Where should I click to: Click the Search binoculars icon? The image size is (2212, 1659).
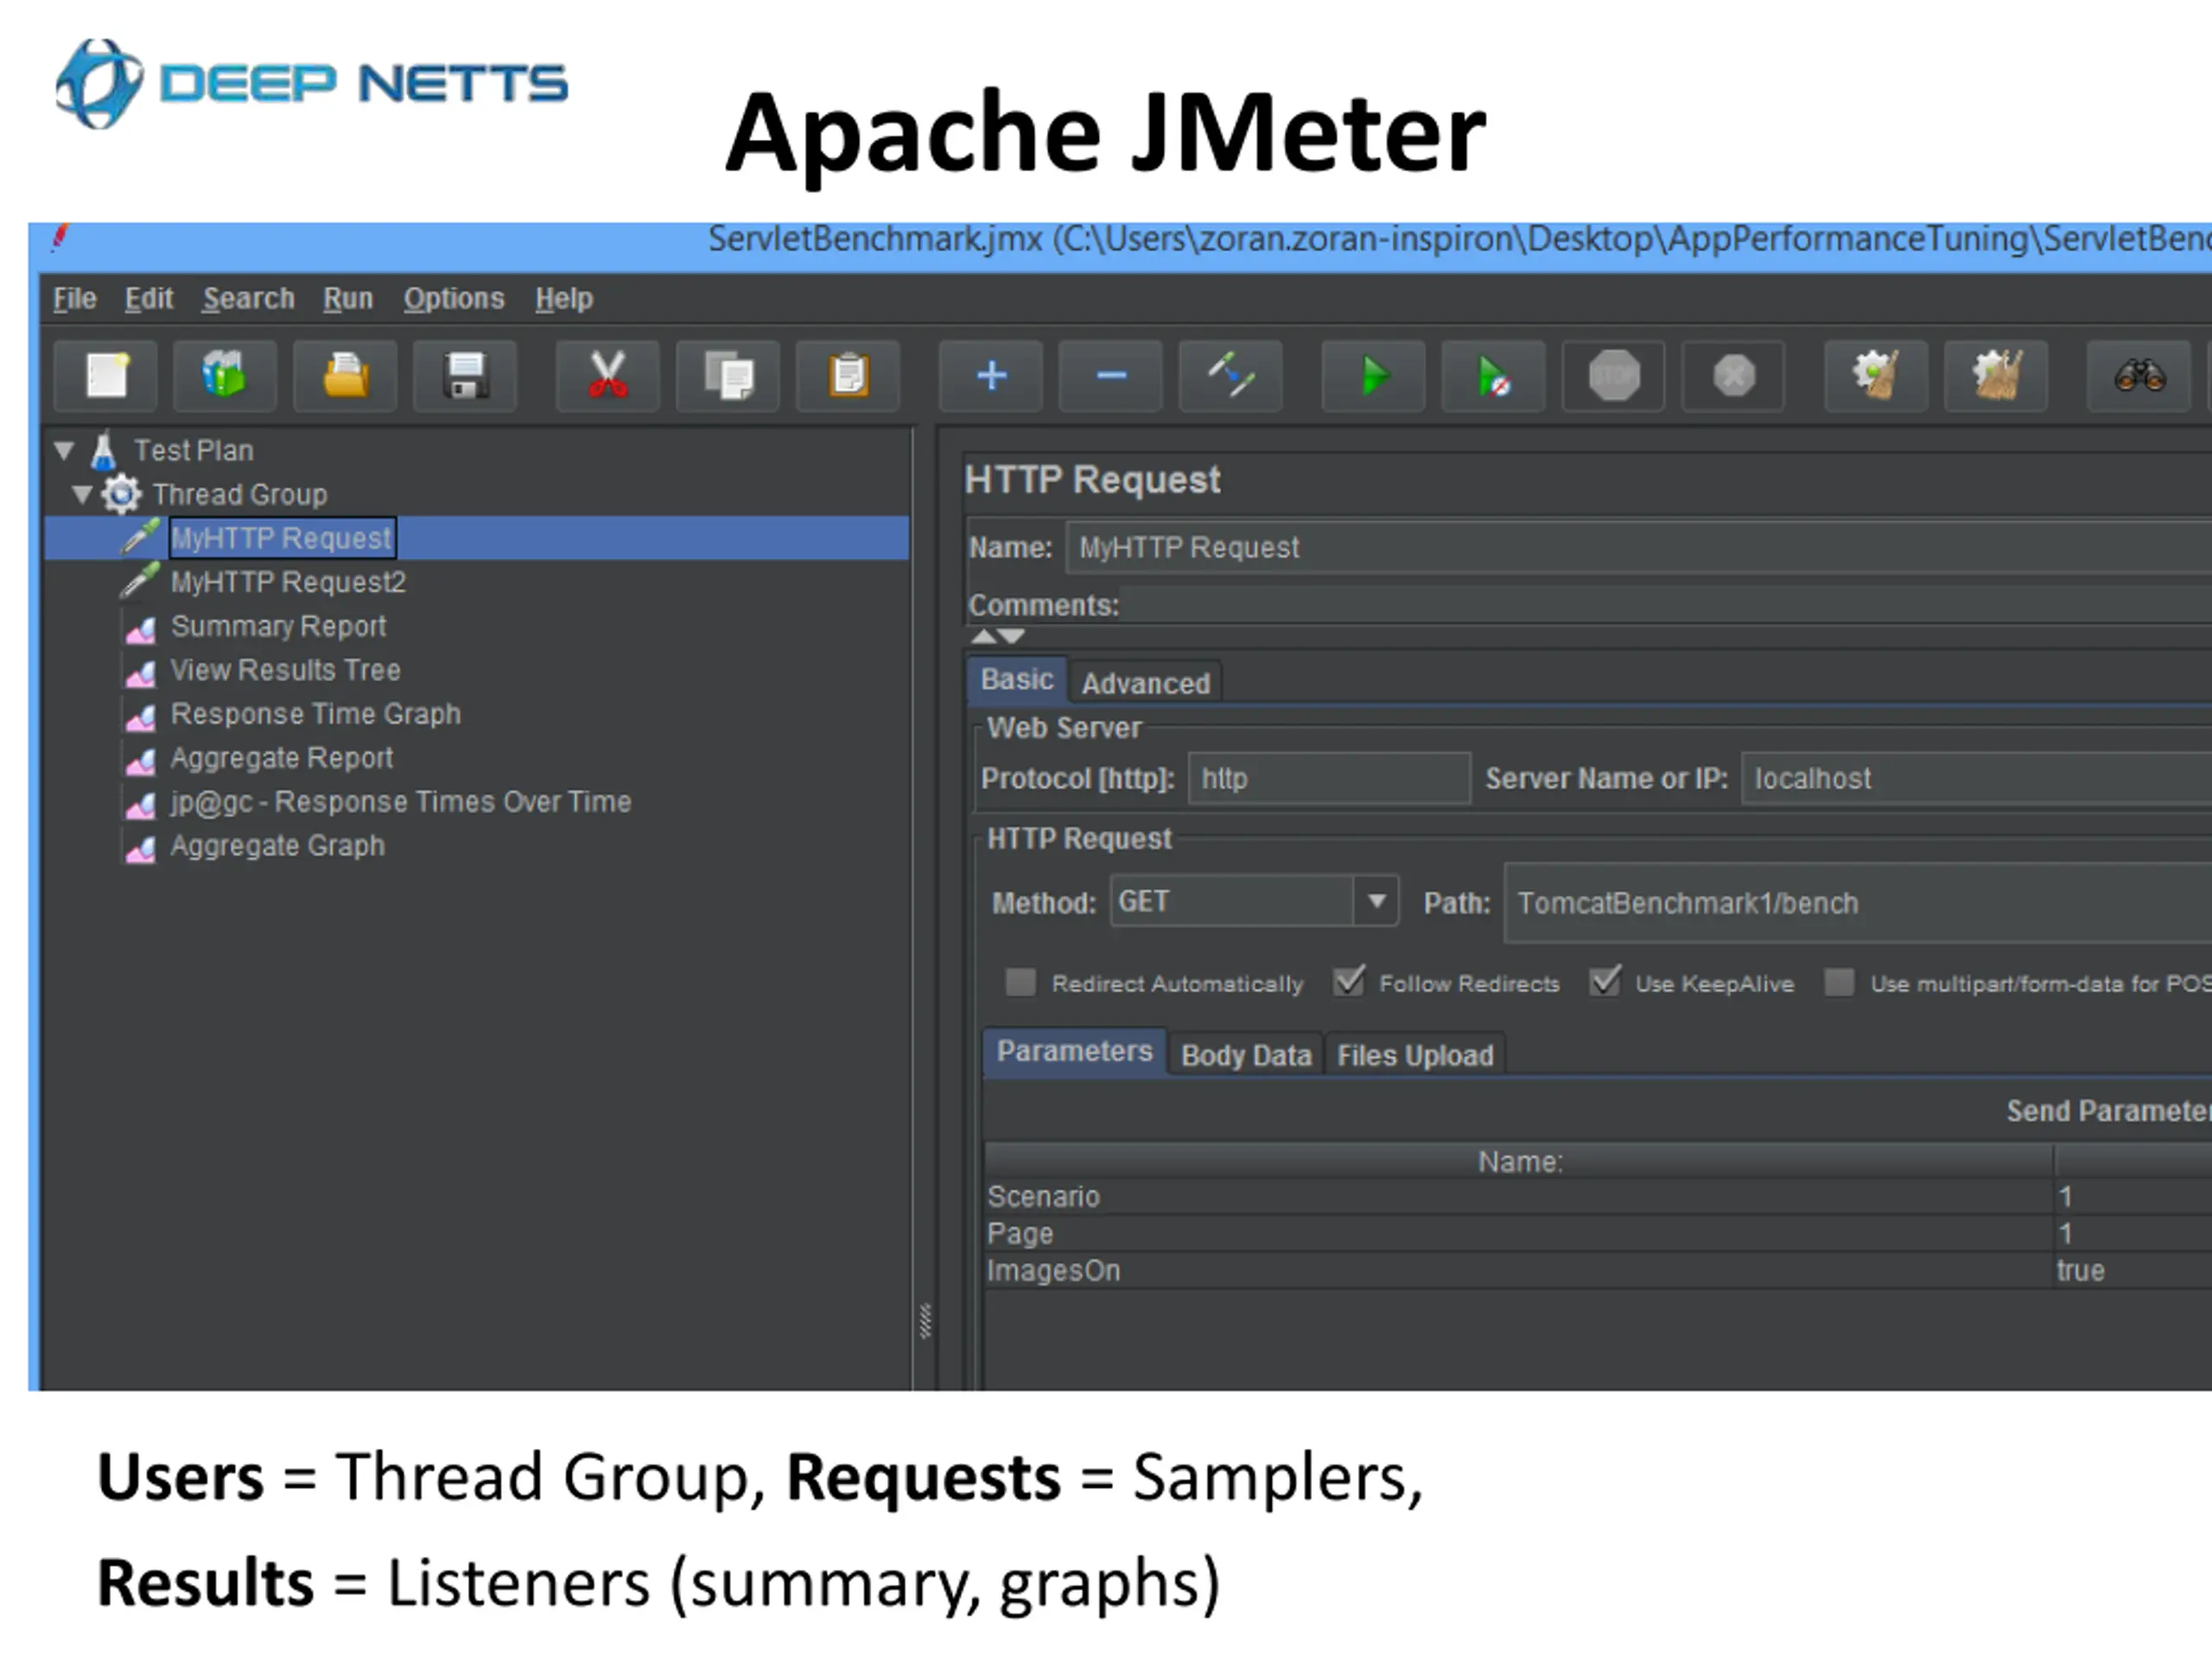point(2140,376)
